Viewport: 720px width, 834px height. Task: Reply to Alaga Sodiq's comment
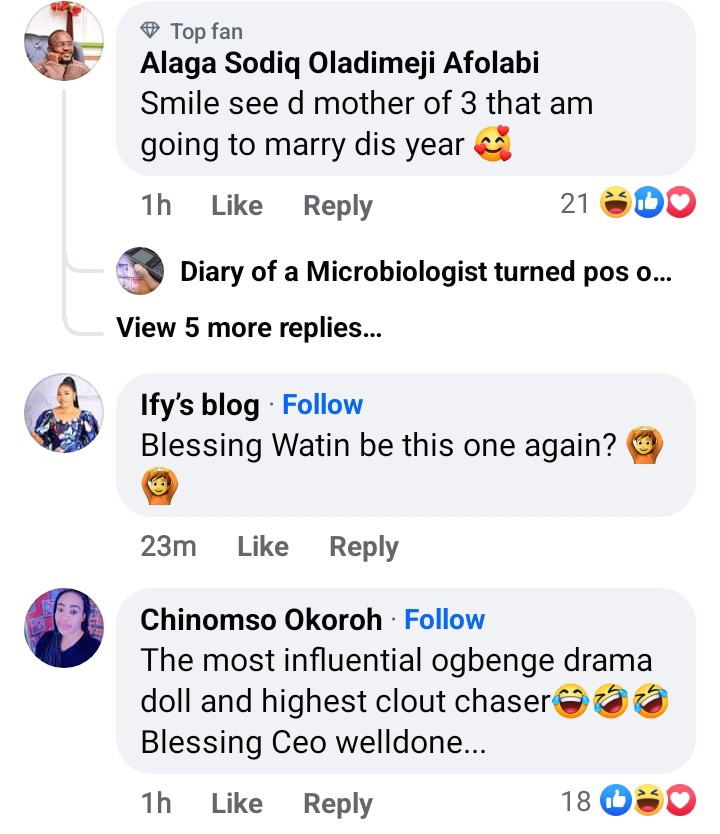point(338,206)
